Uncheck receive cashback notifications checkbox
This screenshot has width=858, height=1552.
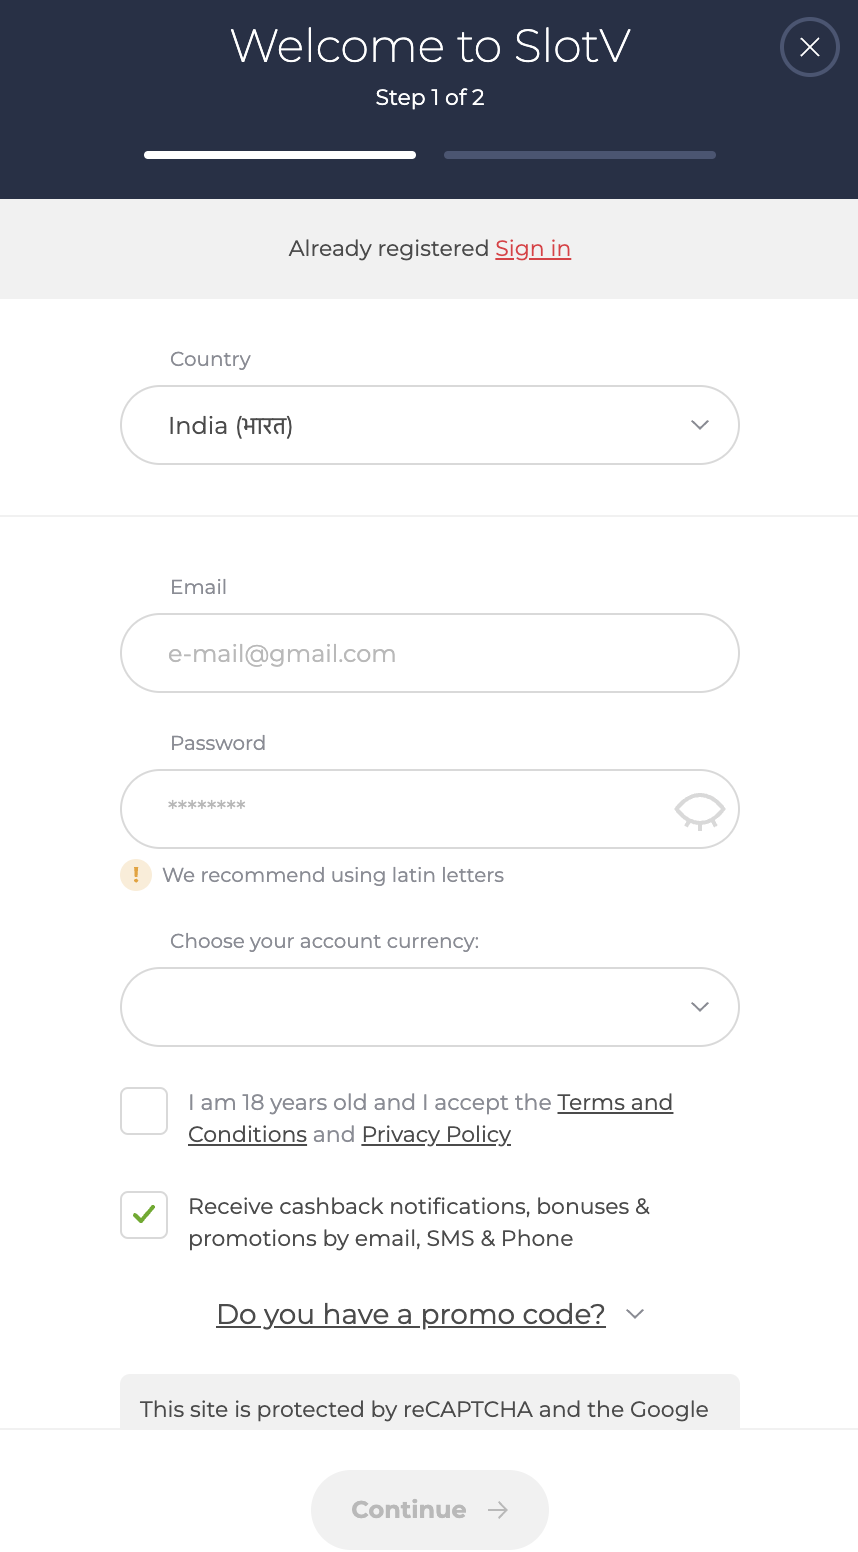coord(144,1215)
